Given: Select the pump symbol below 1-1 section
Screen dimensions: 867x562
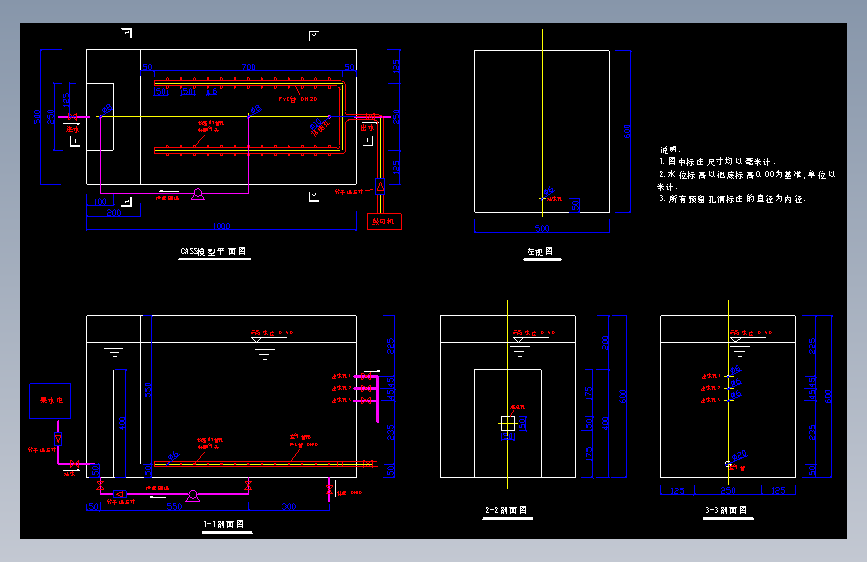Looking at the screenshot, I should (x=192, y=496).
